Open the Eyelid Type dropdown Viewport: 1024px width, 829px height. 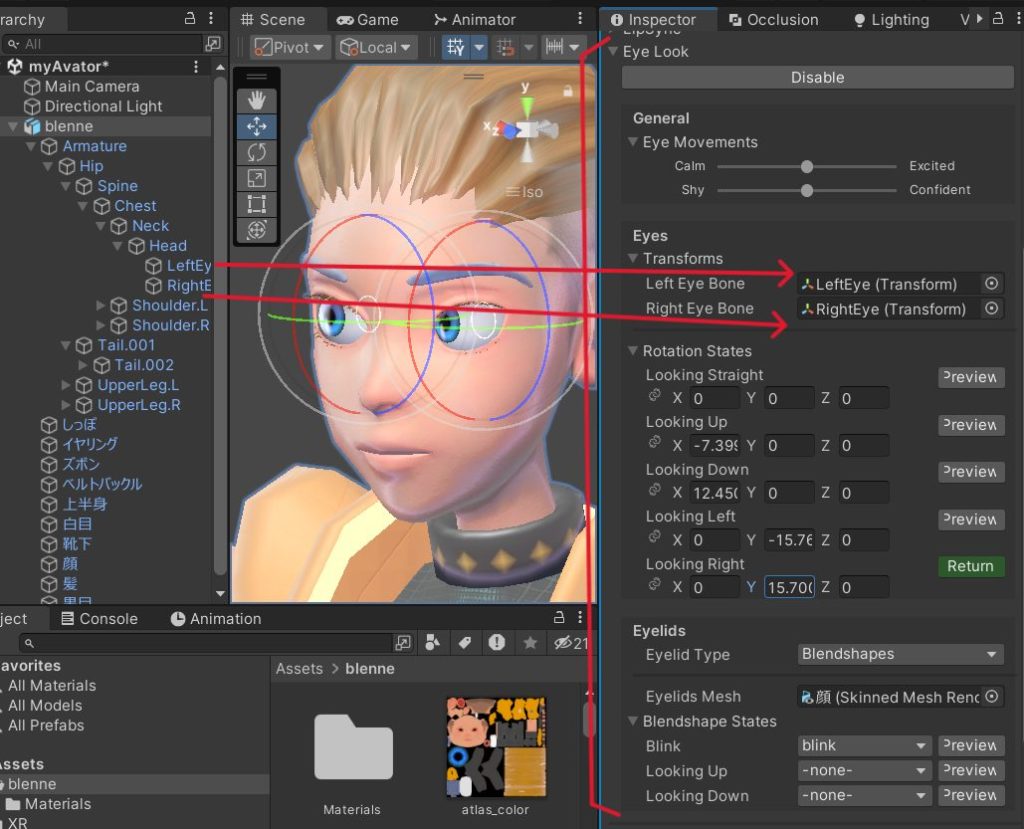tap(900, 654)
